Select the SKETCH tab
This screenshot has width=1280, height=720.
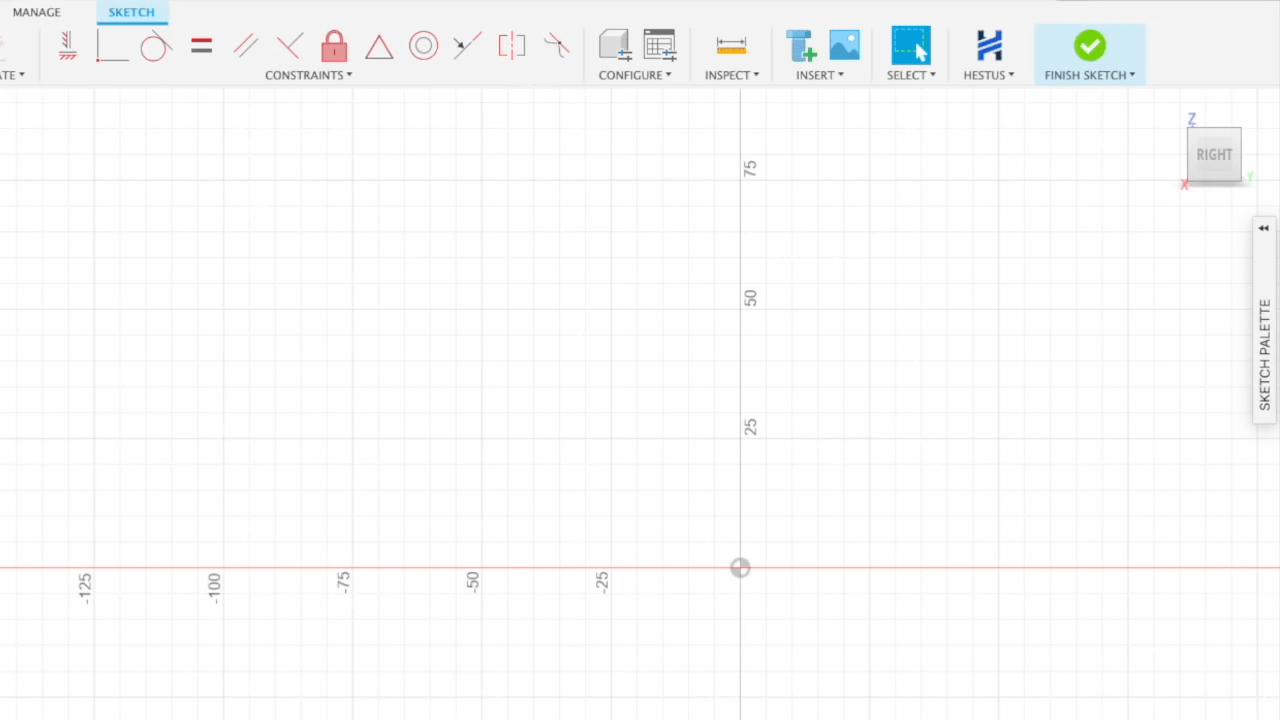[x=132, y=12]
